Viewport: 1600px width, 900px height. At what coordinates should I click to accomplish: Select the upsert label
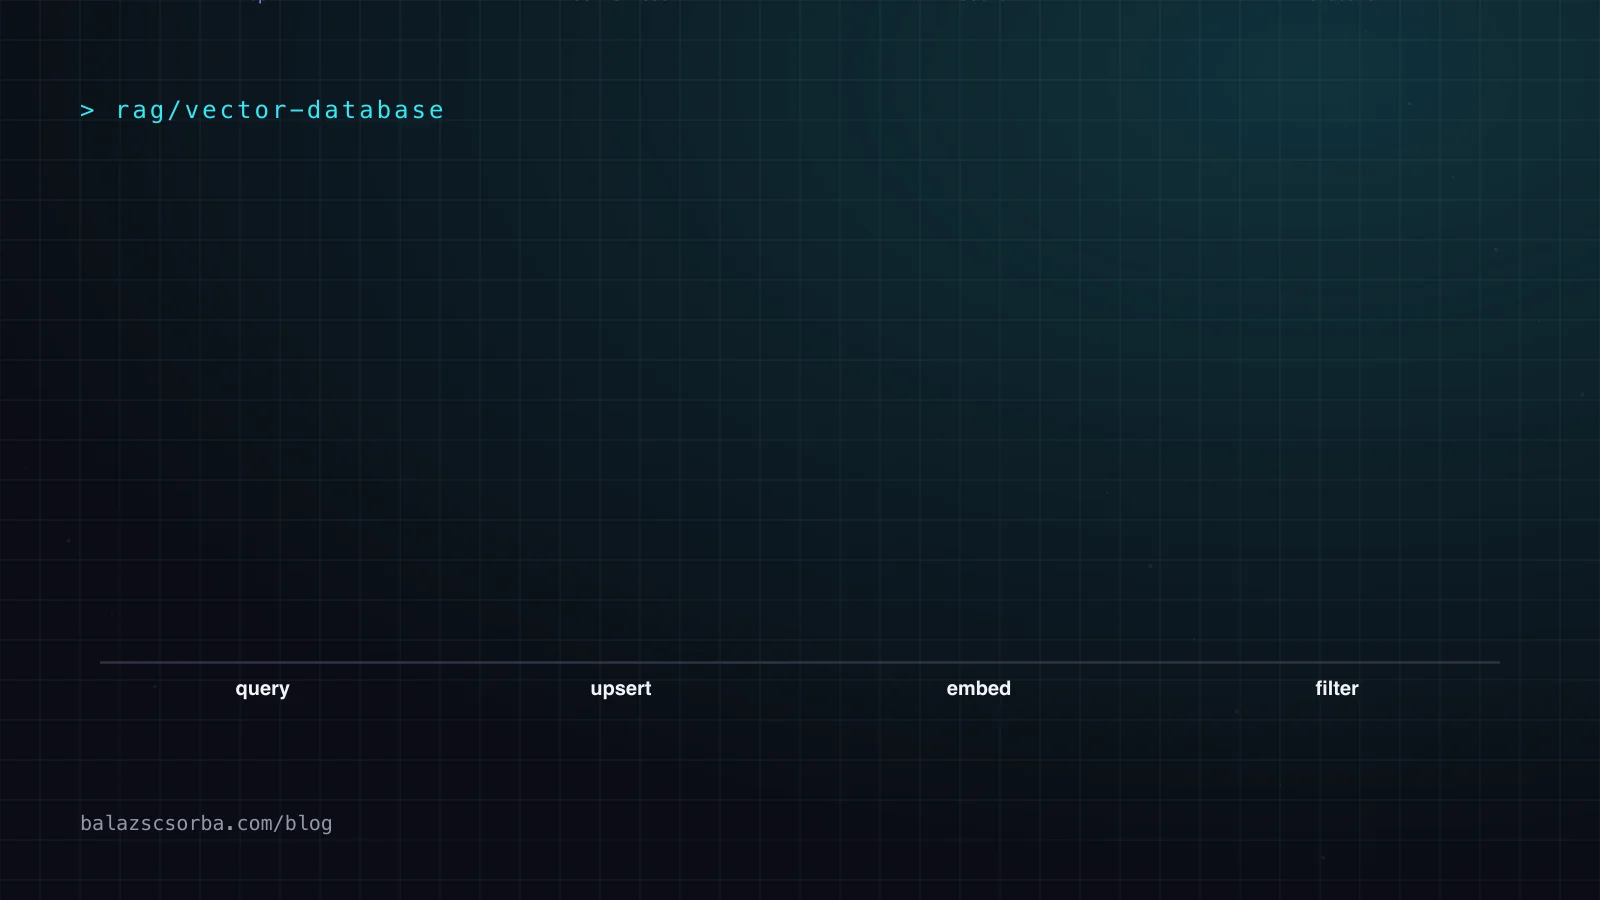[x=620, y=689]
